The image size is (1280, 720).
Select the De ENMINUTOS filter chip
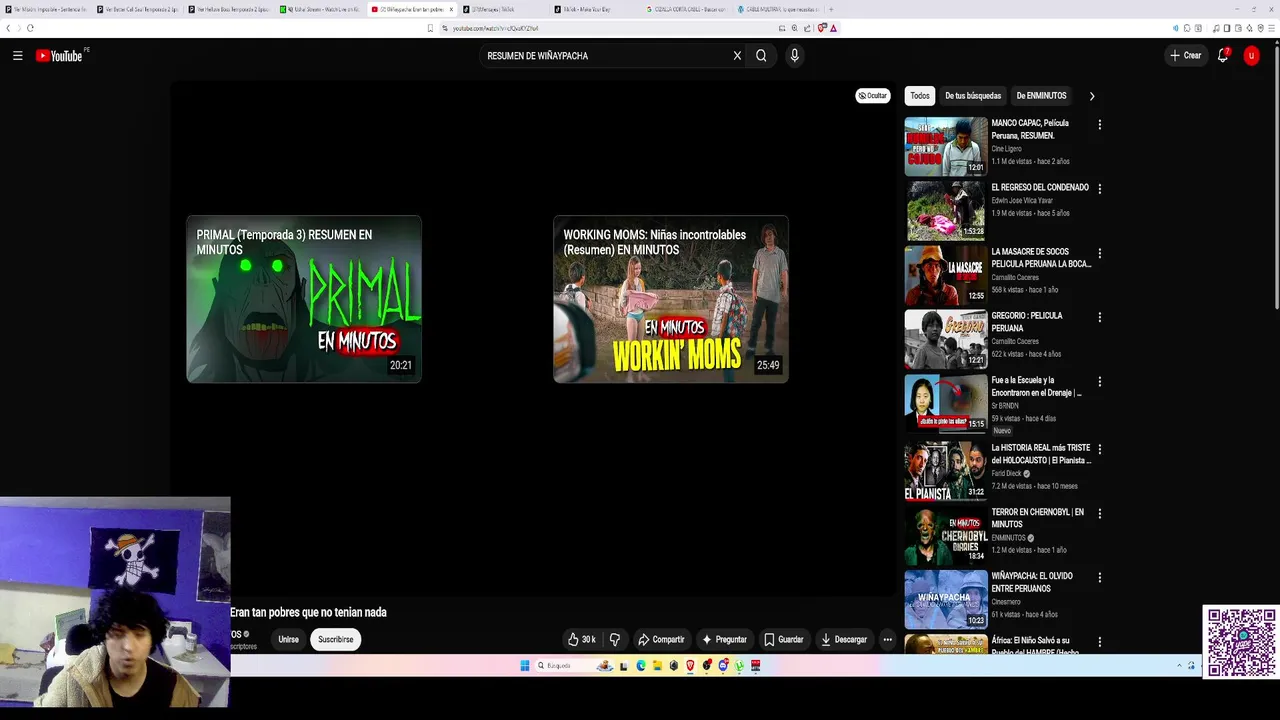point(1041,96)
